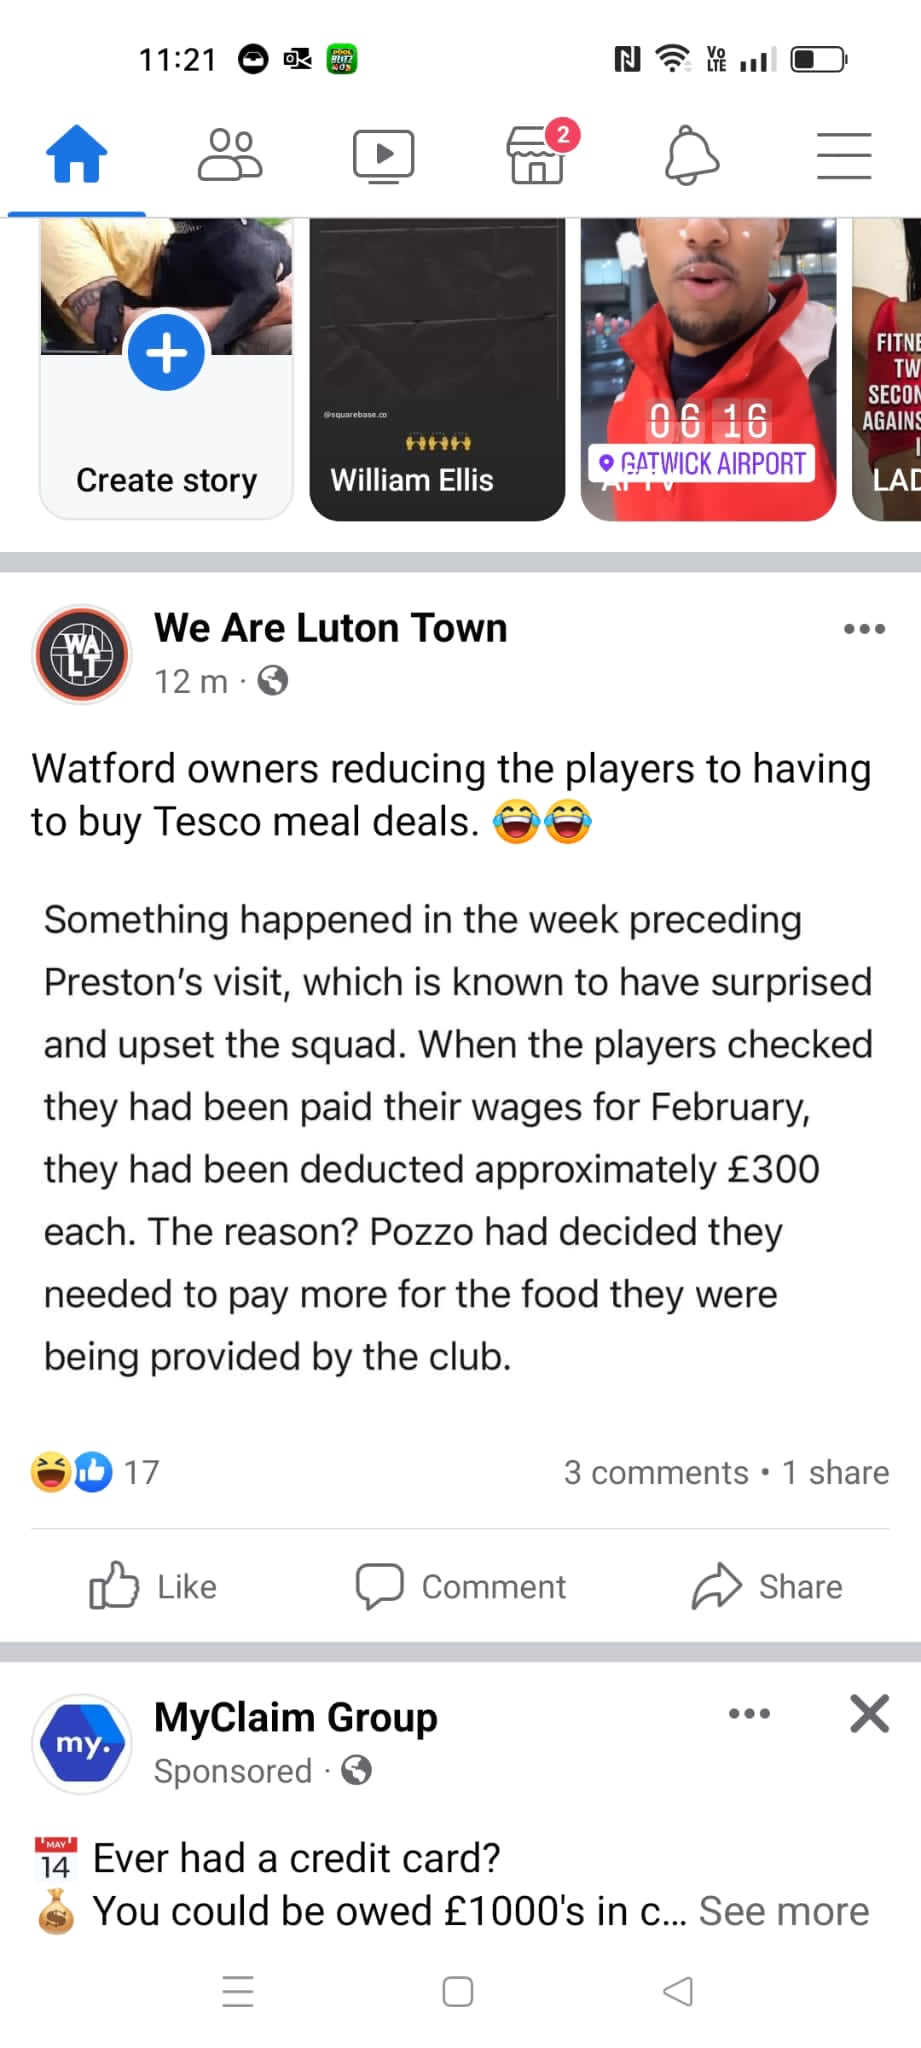The width and height of the screenshot is (921, 2048).
Task: View the Gatwick Airport story
Action: tap(708, 370)
